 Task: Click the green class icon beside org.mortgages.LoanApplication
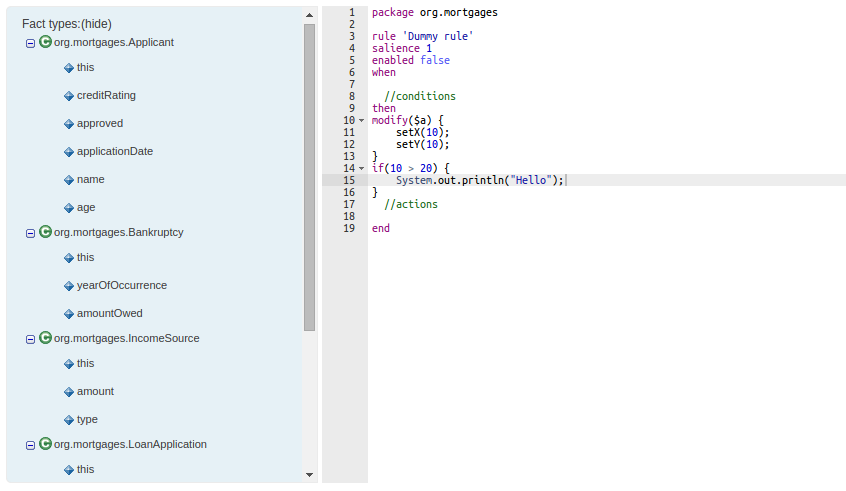pos(45,444)
